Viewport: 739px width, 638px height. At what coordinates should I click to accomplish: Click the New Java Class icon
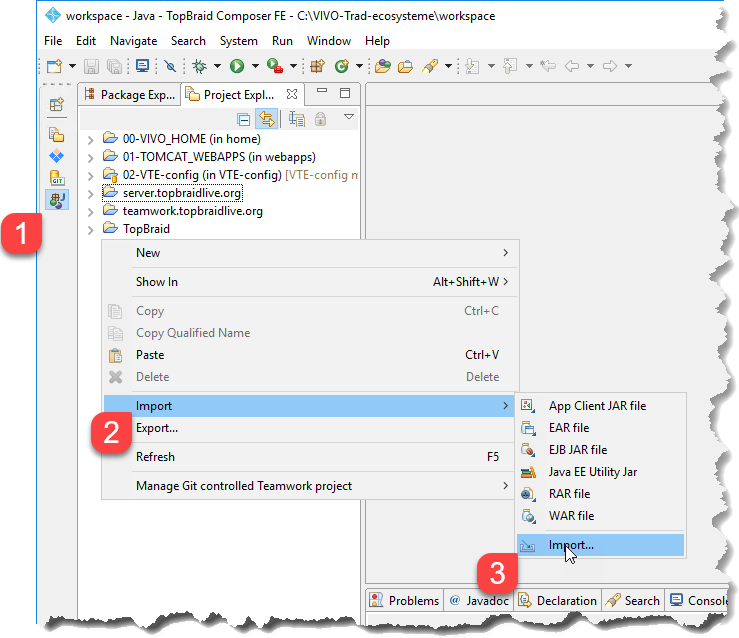342,66
